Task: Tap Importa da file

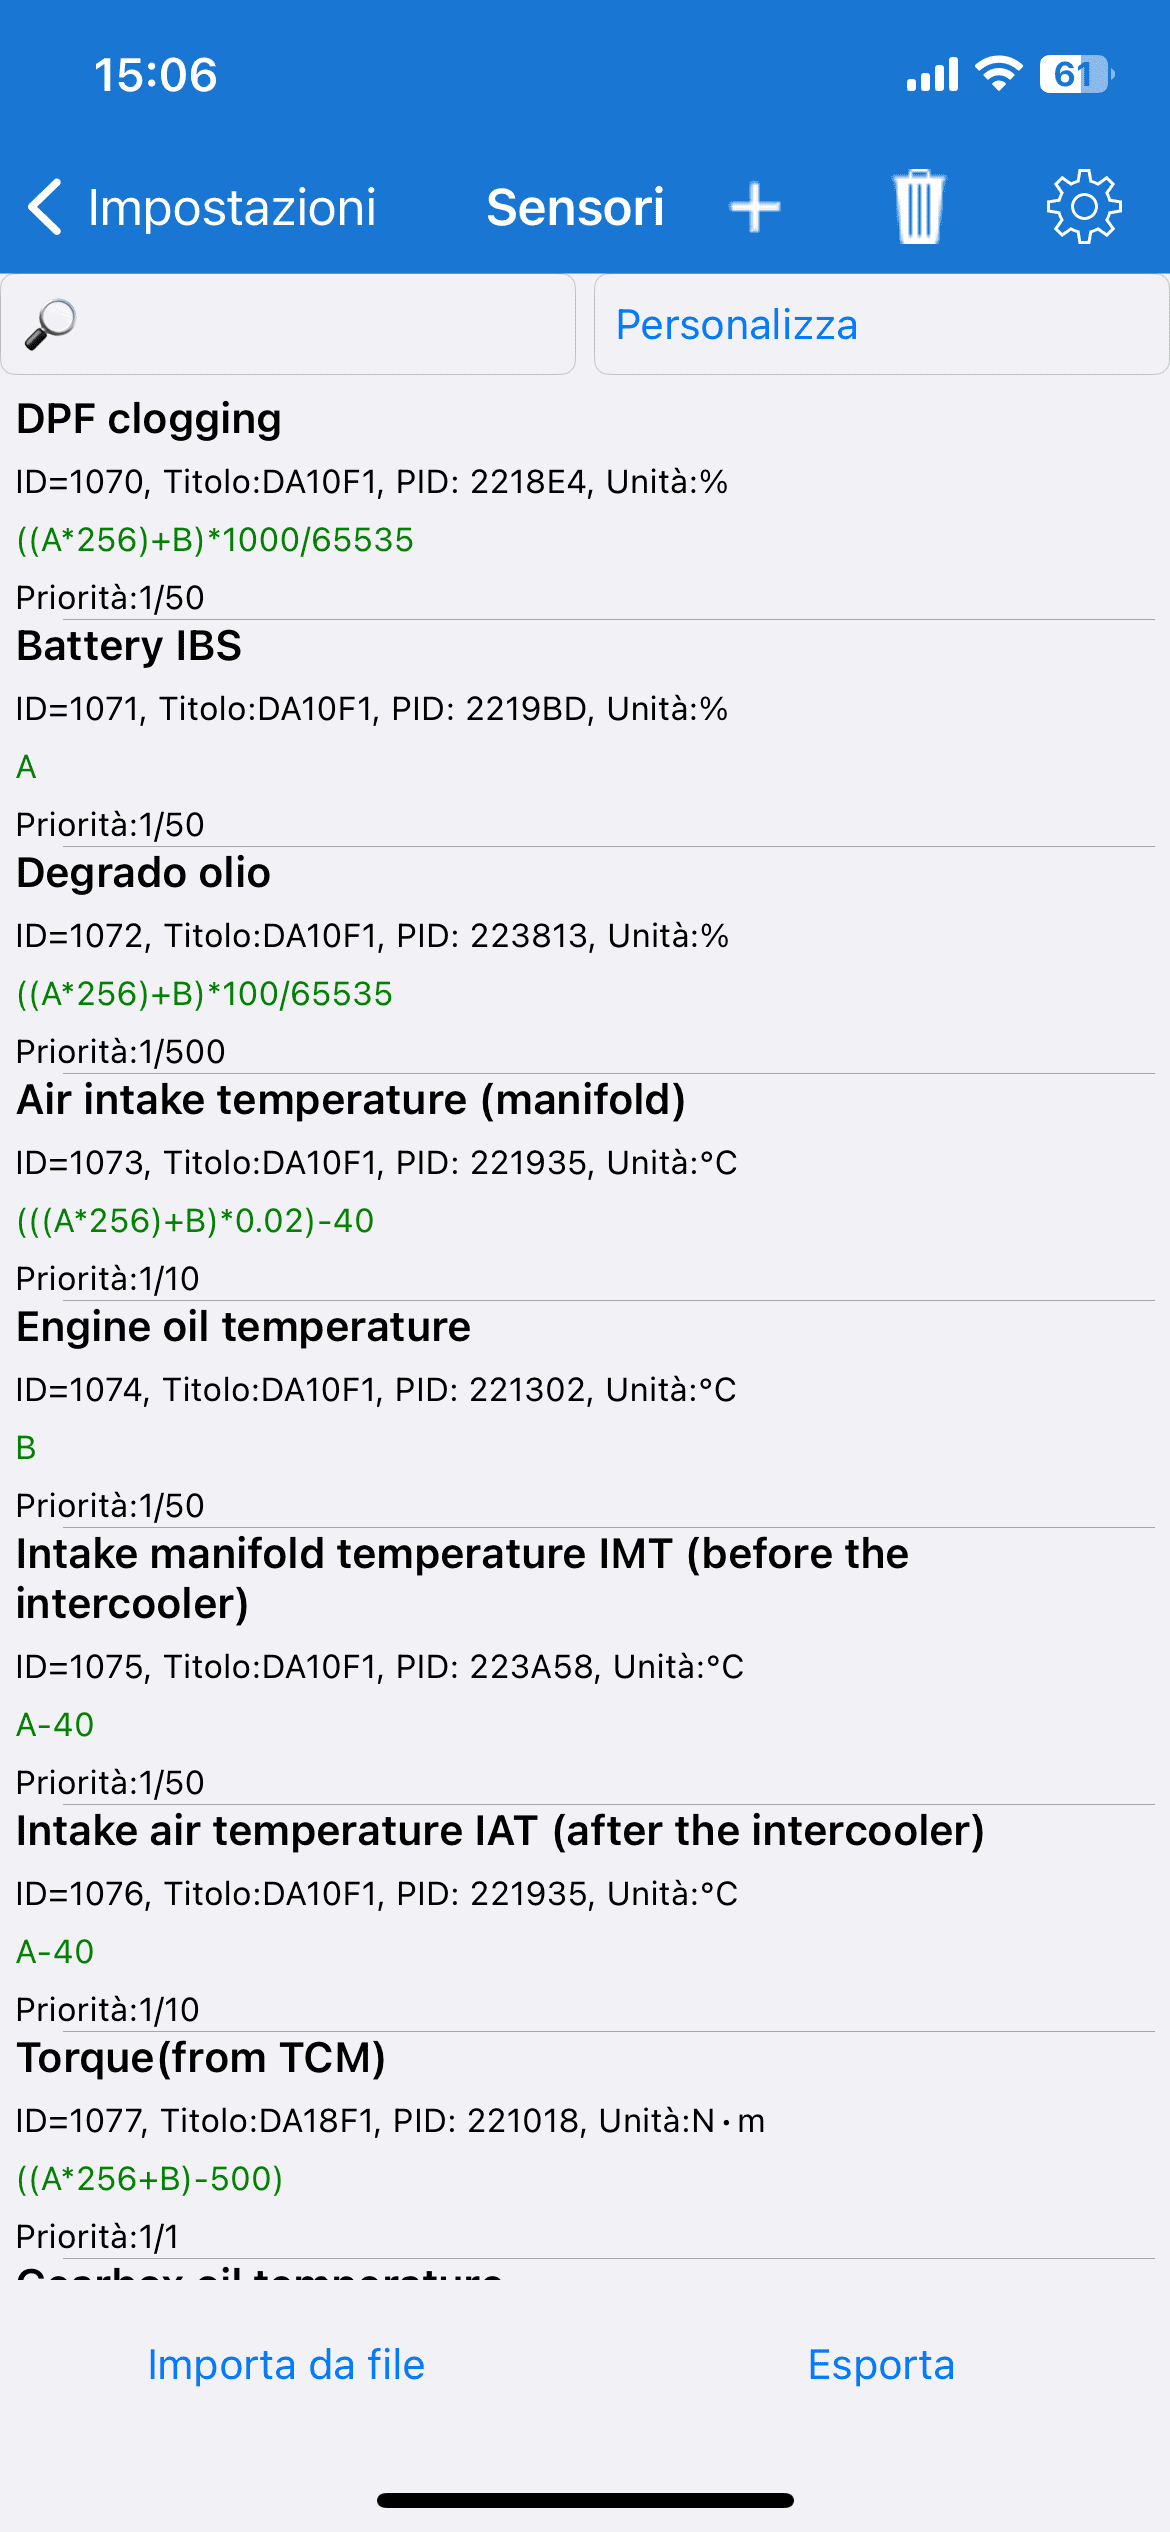Action: 286,2365
